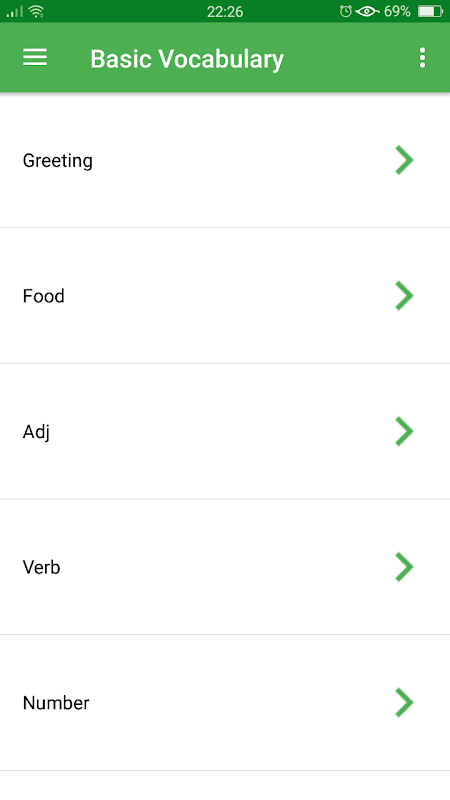Open the Food vocabulary category
Screen dimensions: 450x800
click(225, 296)
